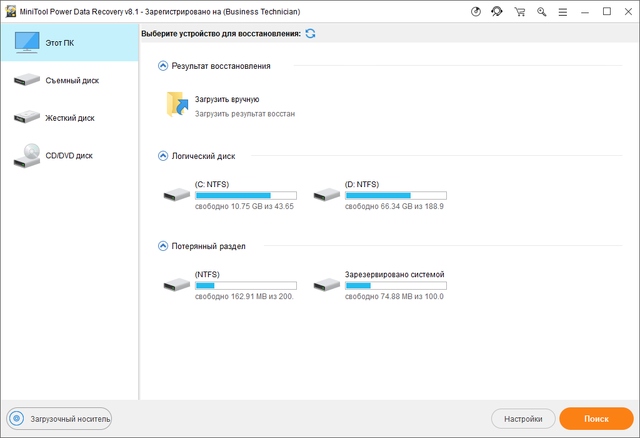Select the Зарезервировано системой drive icon

point(327,285)
